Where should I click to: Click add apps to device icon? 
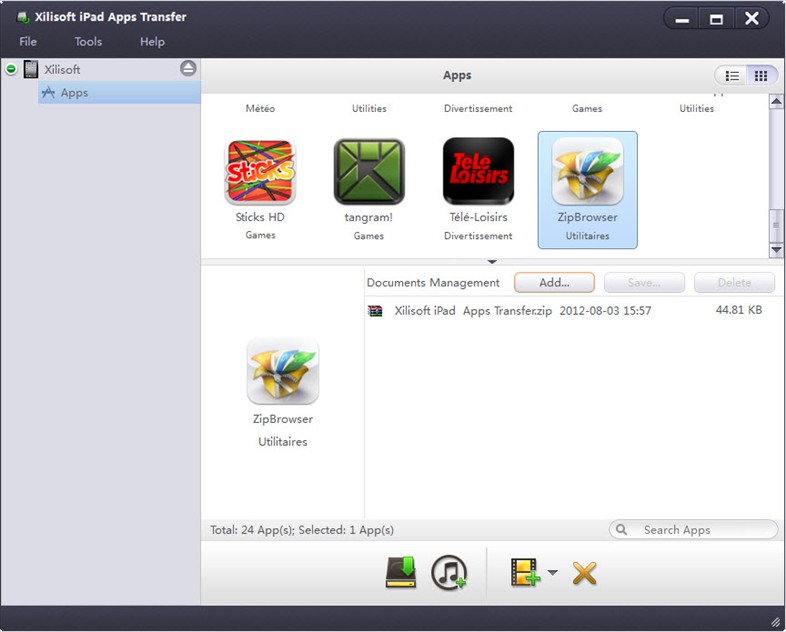tap(525, 572)
